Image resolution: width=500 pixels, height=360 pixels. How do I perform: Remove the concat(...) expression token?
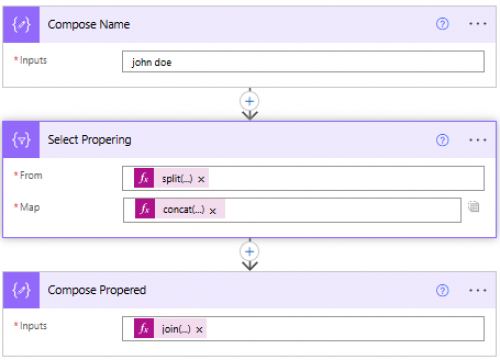tap(213, 211)
